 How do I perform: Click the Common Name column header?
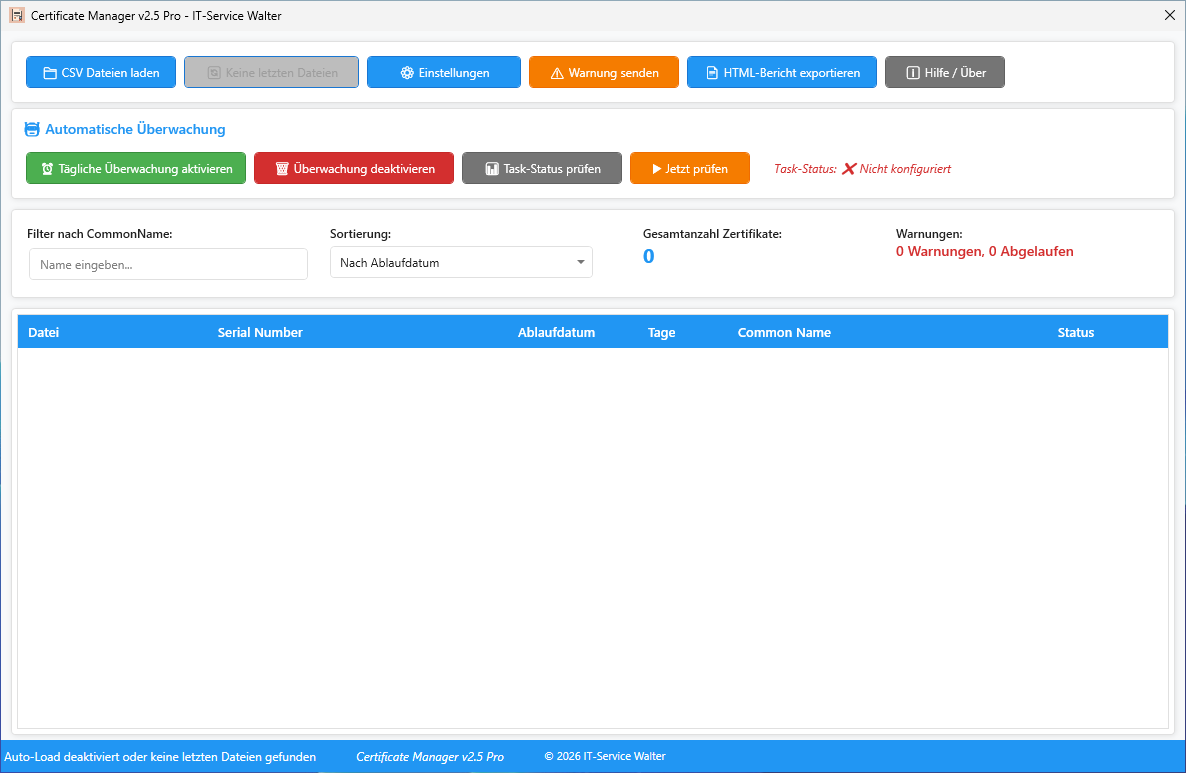pyautogui.click(x=784, y=333)
